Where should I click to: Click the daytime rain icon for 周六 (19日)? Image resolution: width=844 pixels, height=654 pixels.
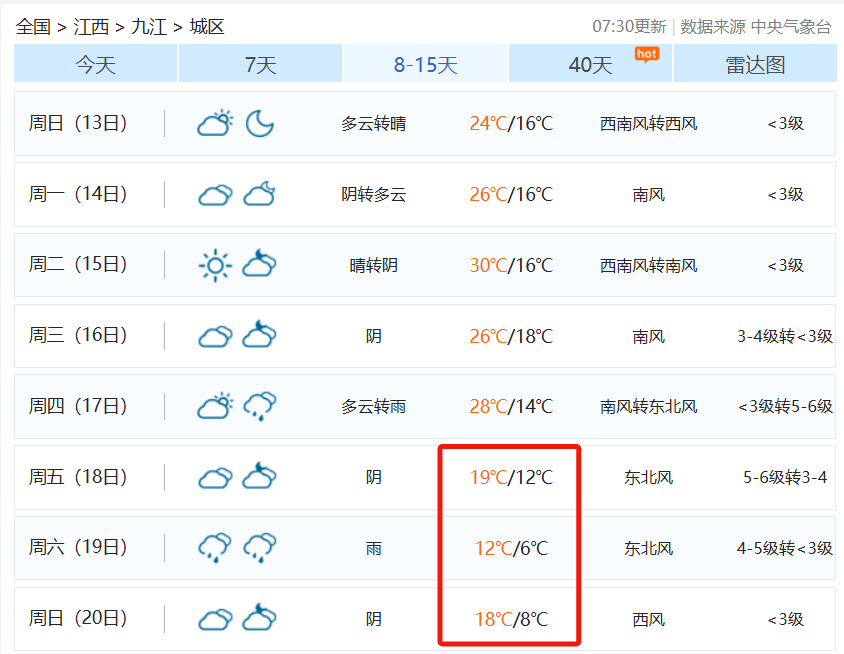click(215, 548)
